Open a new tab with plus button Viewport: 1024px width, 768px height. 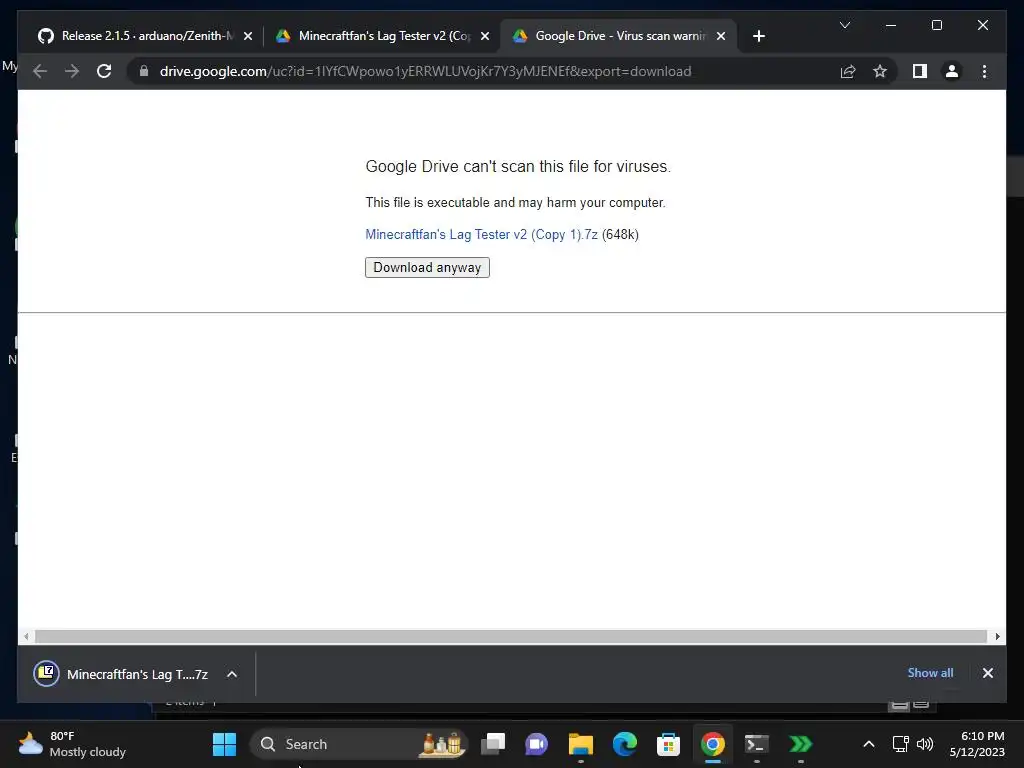pos(758,36)
